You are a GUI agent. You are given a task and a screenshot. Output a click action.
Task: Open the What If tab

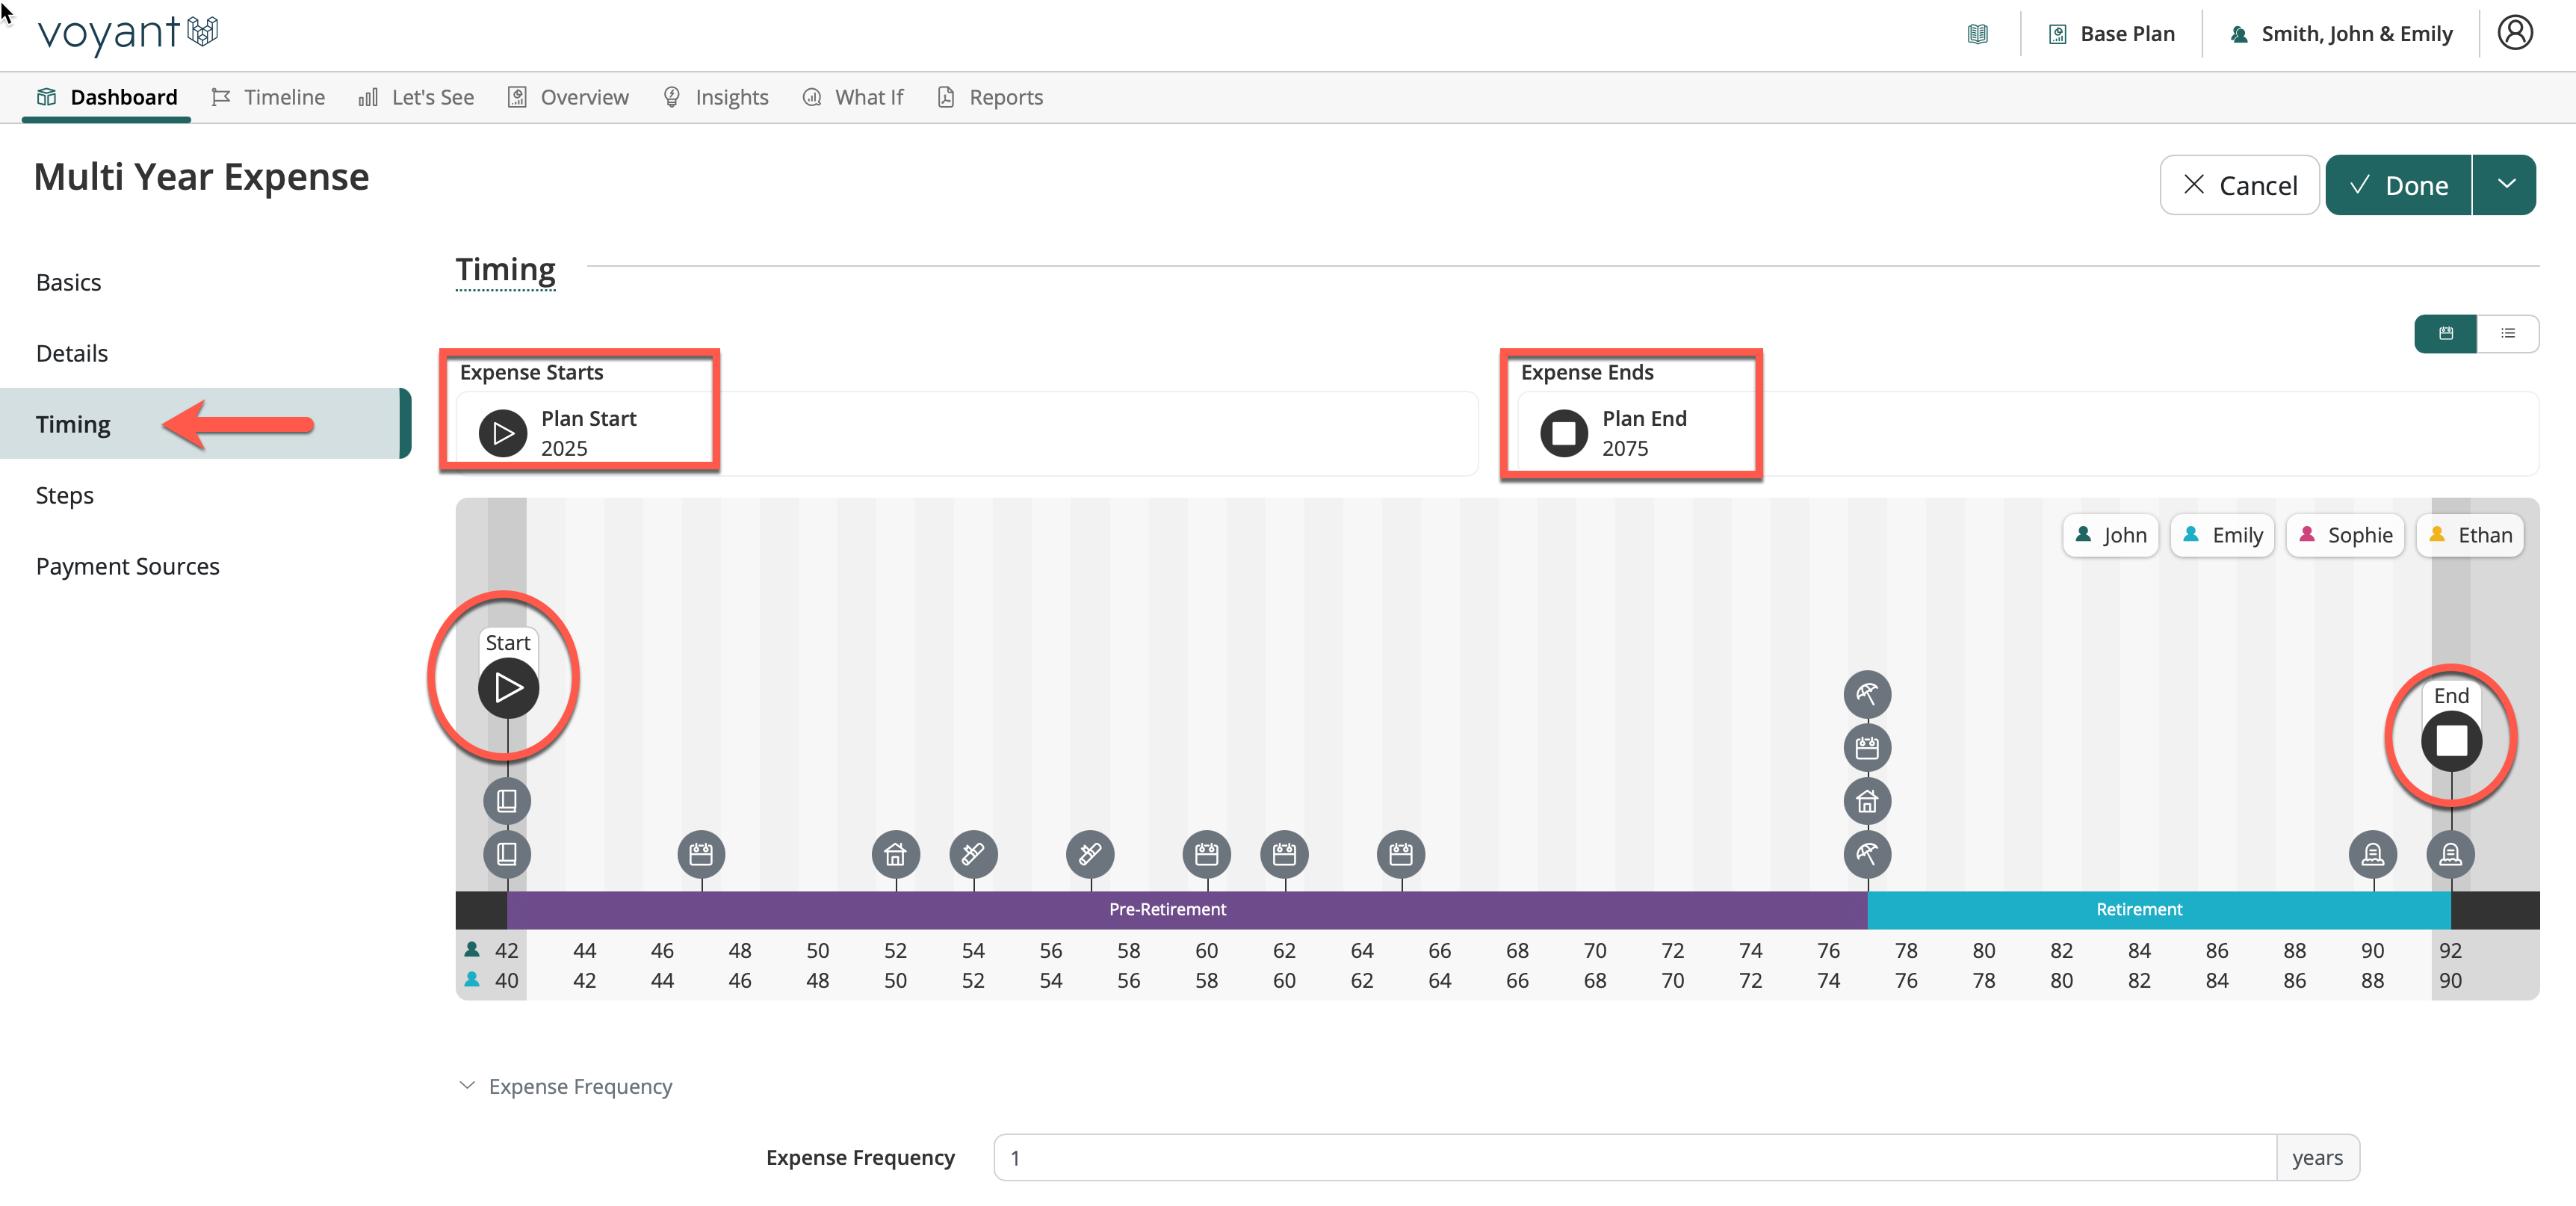coord(853,97)
